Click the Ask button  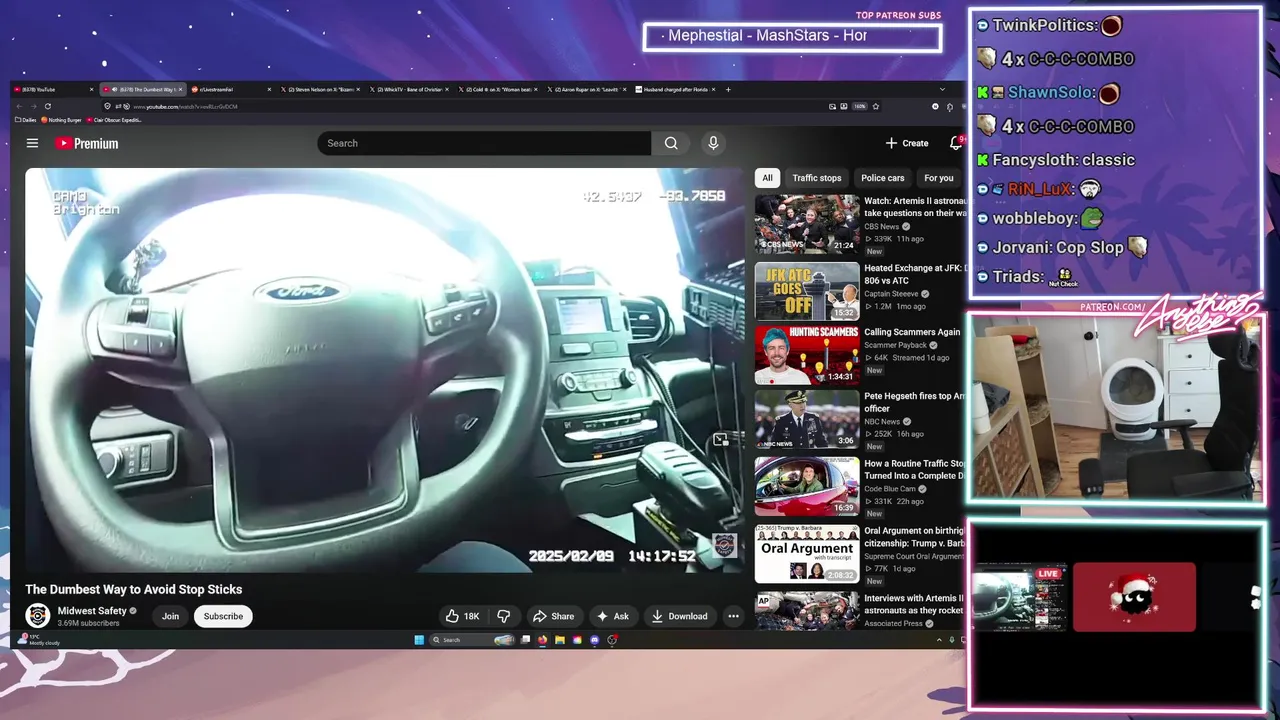click(613, 616)
